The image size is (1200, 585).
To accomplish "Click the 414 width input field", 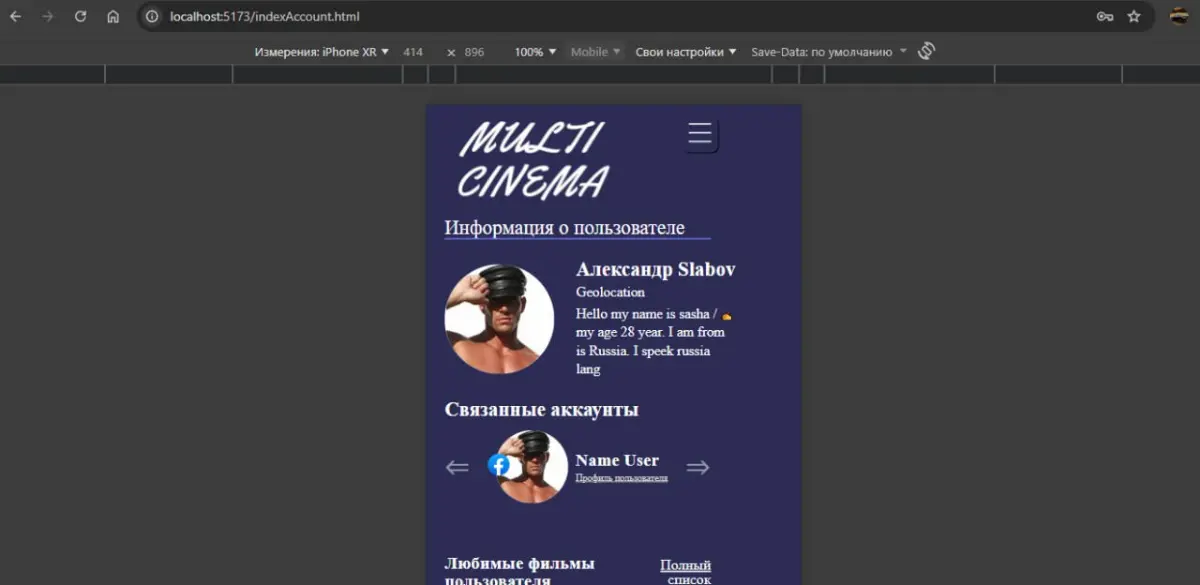I will (414, 51).
